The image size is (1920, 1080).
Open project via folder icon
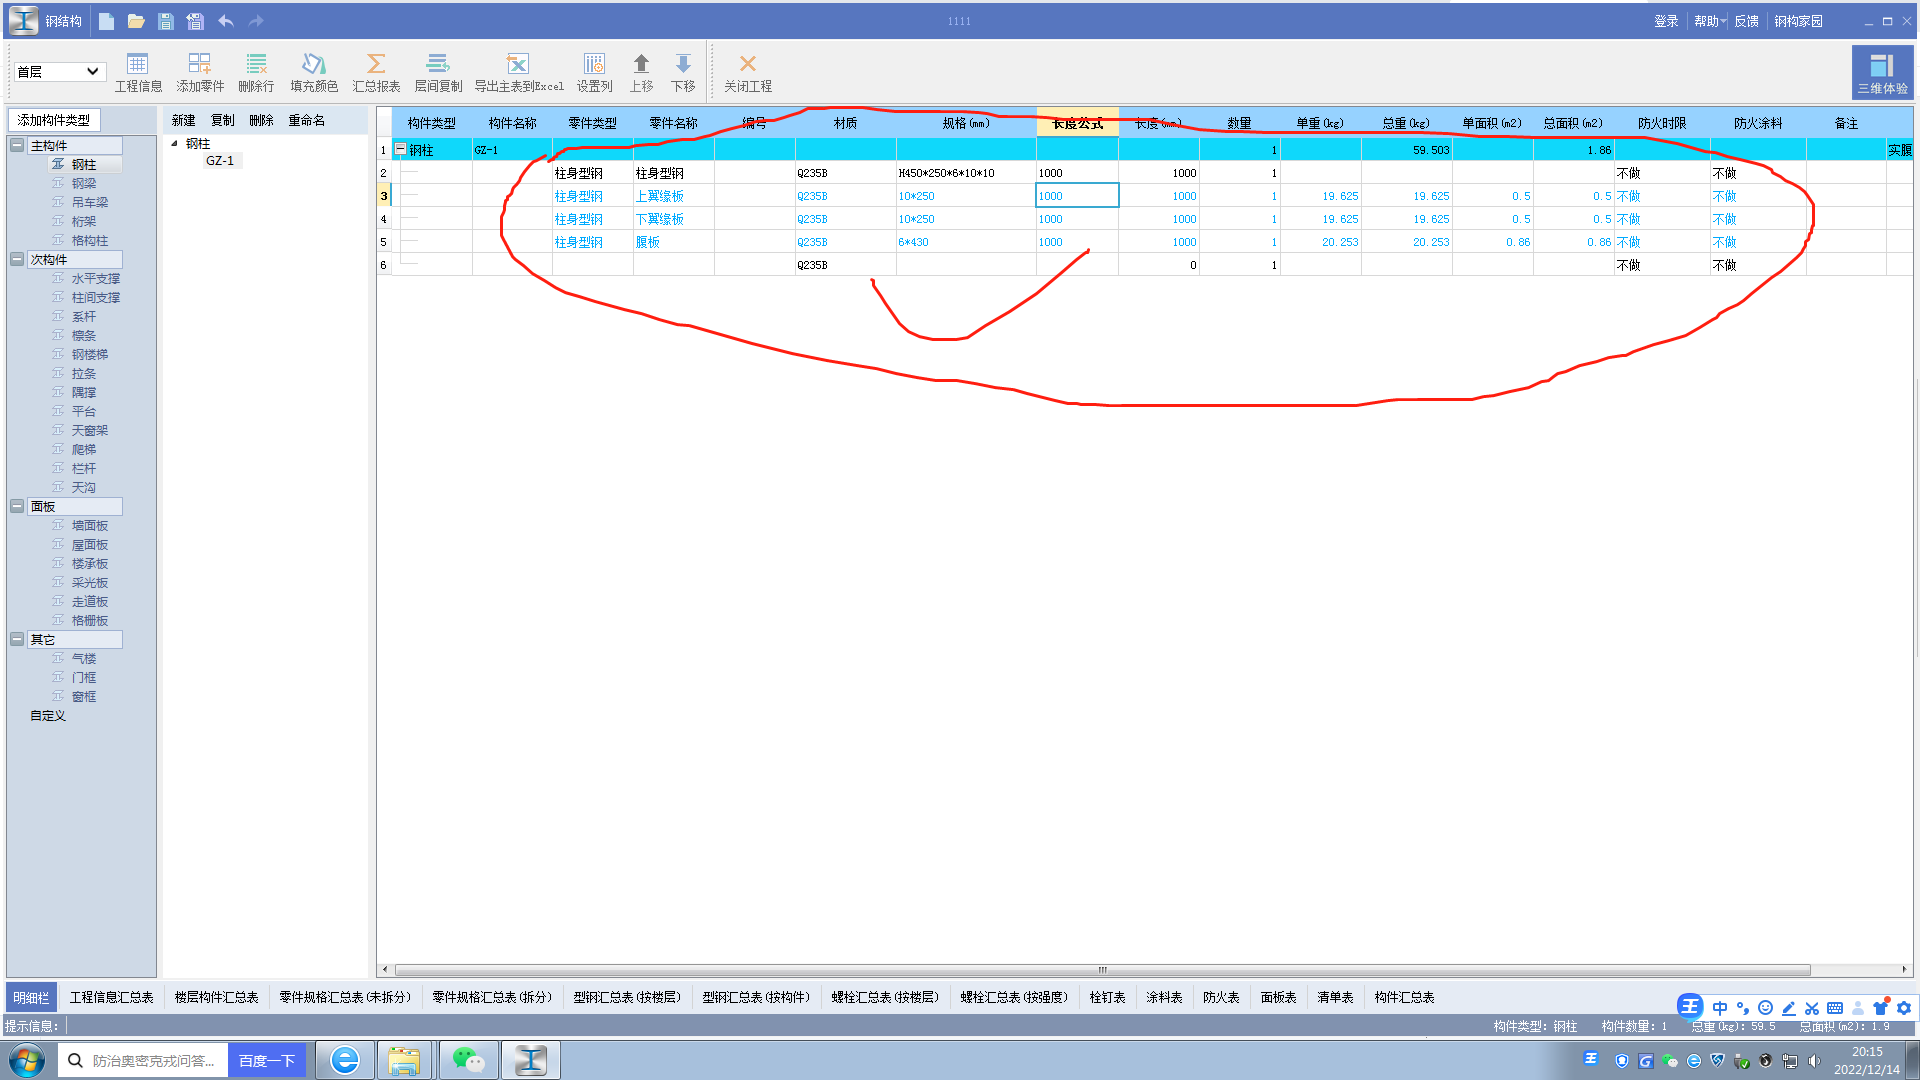[136, 21]
